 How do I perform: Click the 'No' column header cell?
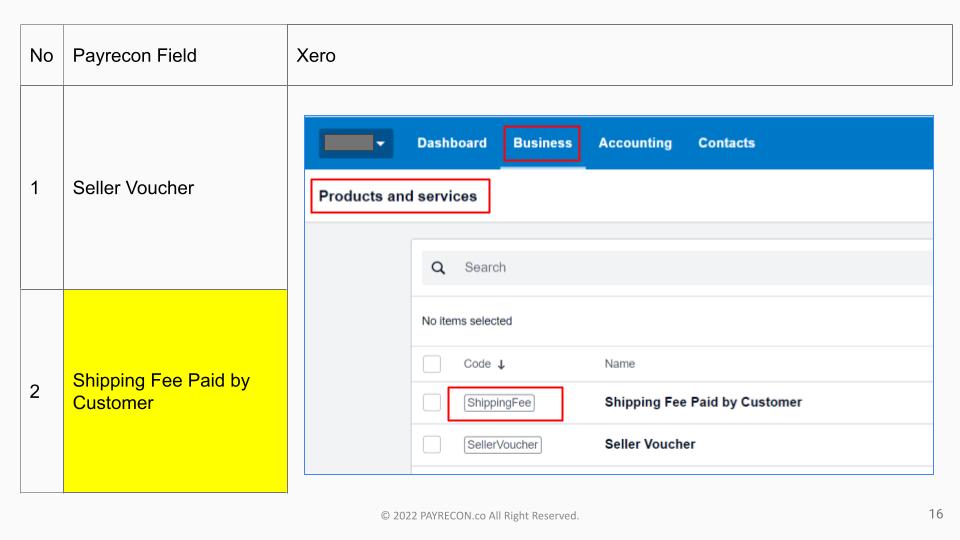pos(42,55)
